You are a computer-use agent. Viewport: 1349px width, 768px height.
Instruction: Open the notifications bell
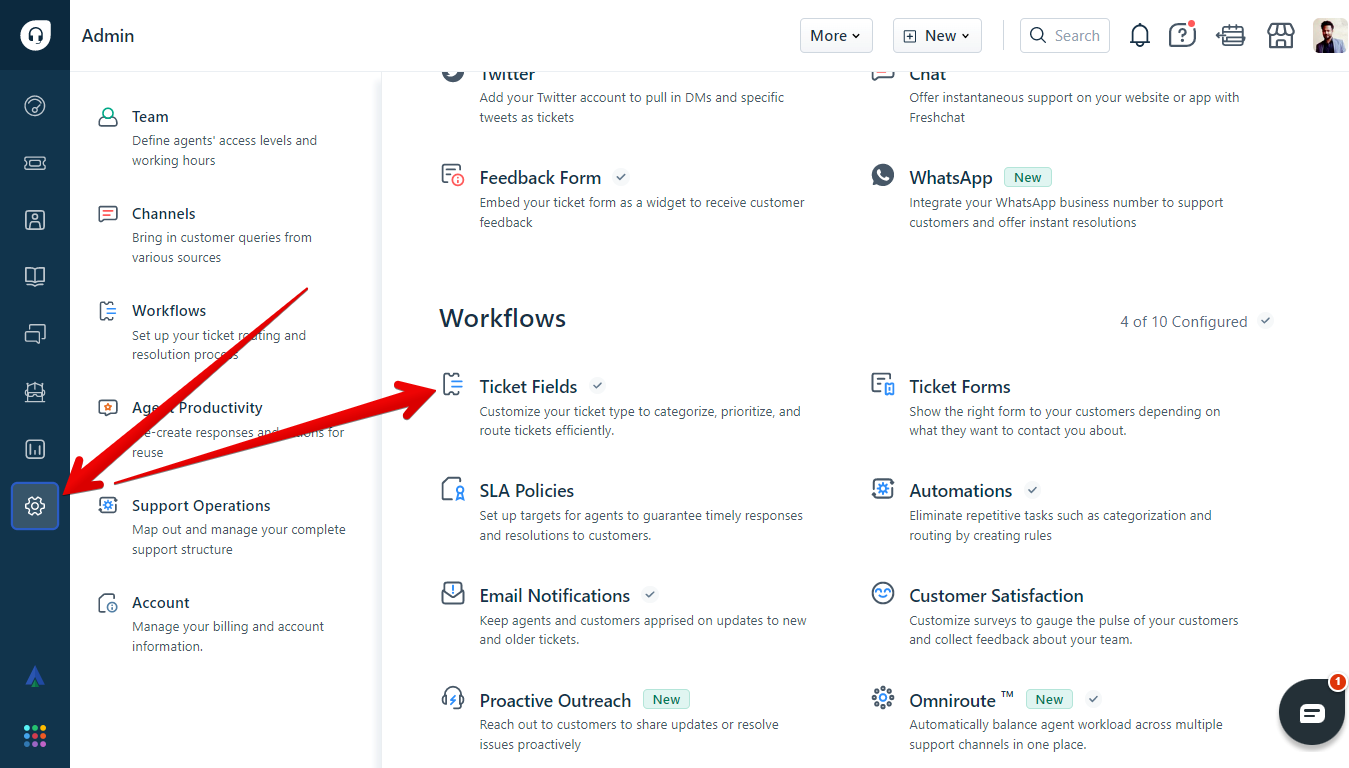1140,36
